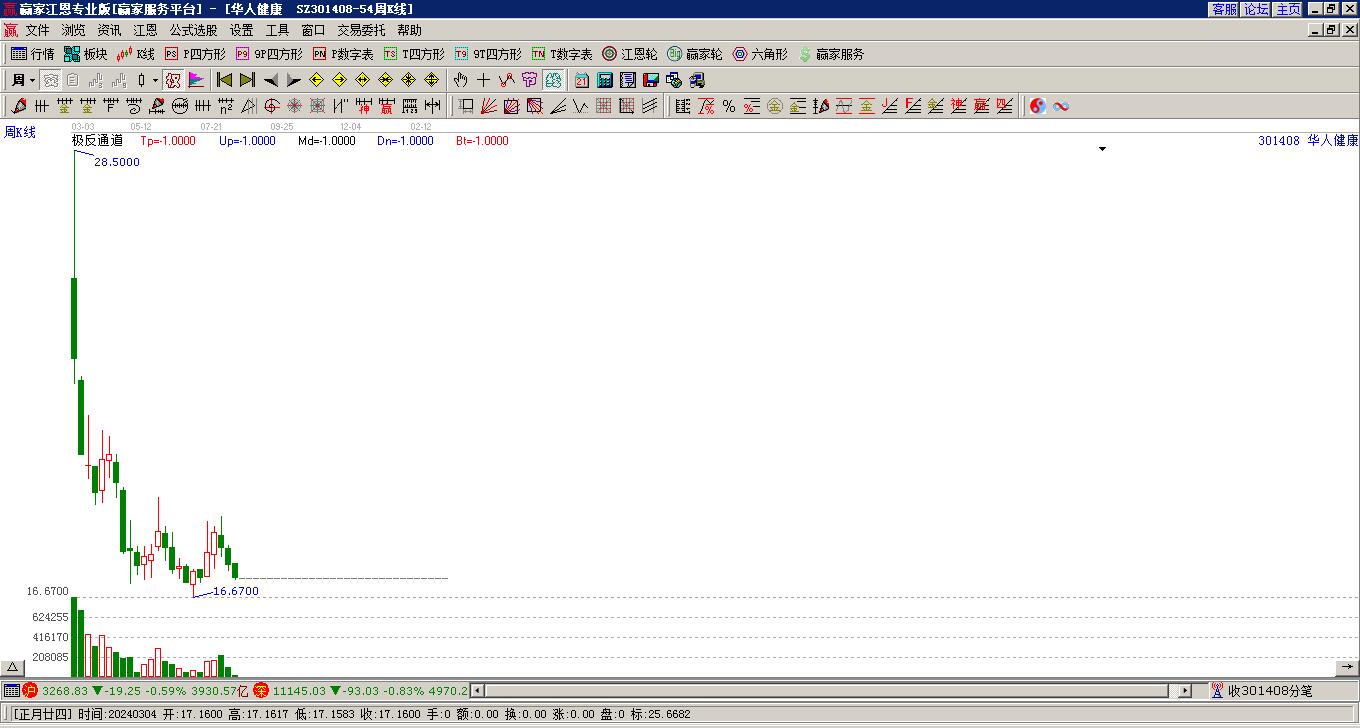Toggle the pressed pattern button beside 周

(x=50, y=80)
